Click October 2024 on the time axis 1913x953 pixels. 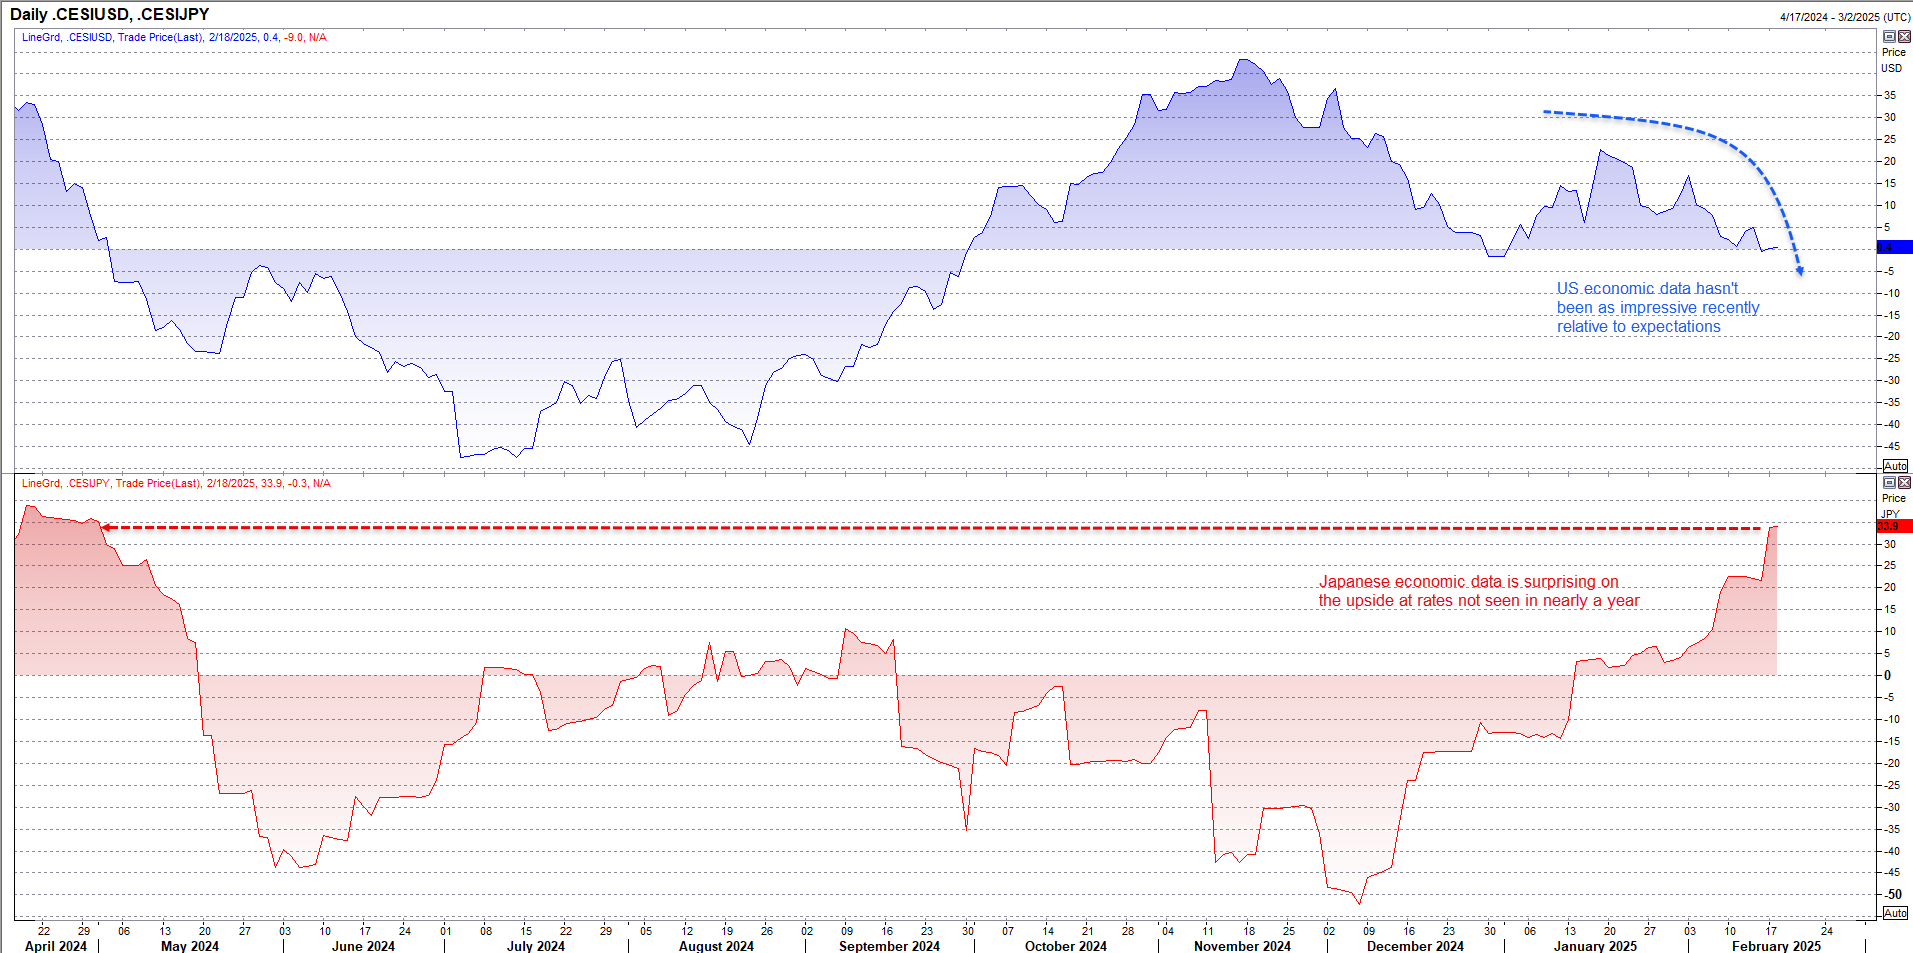1066,946
